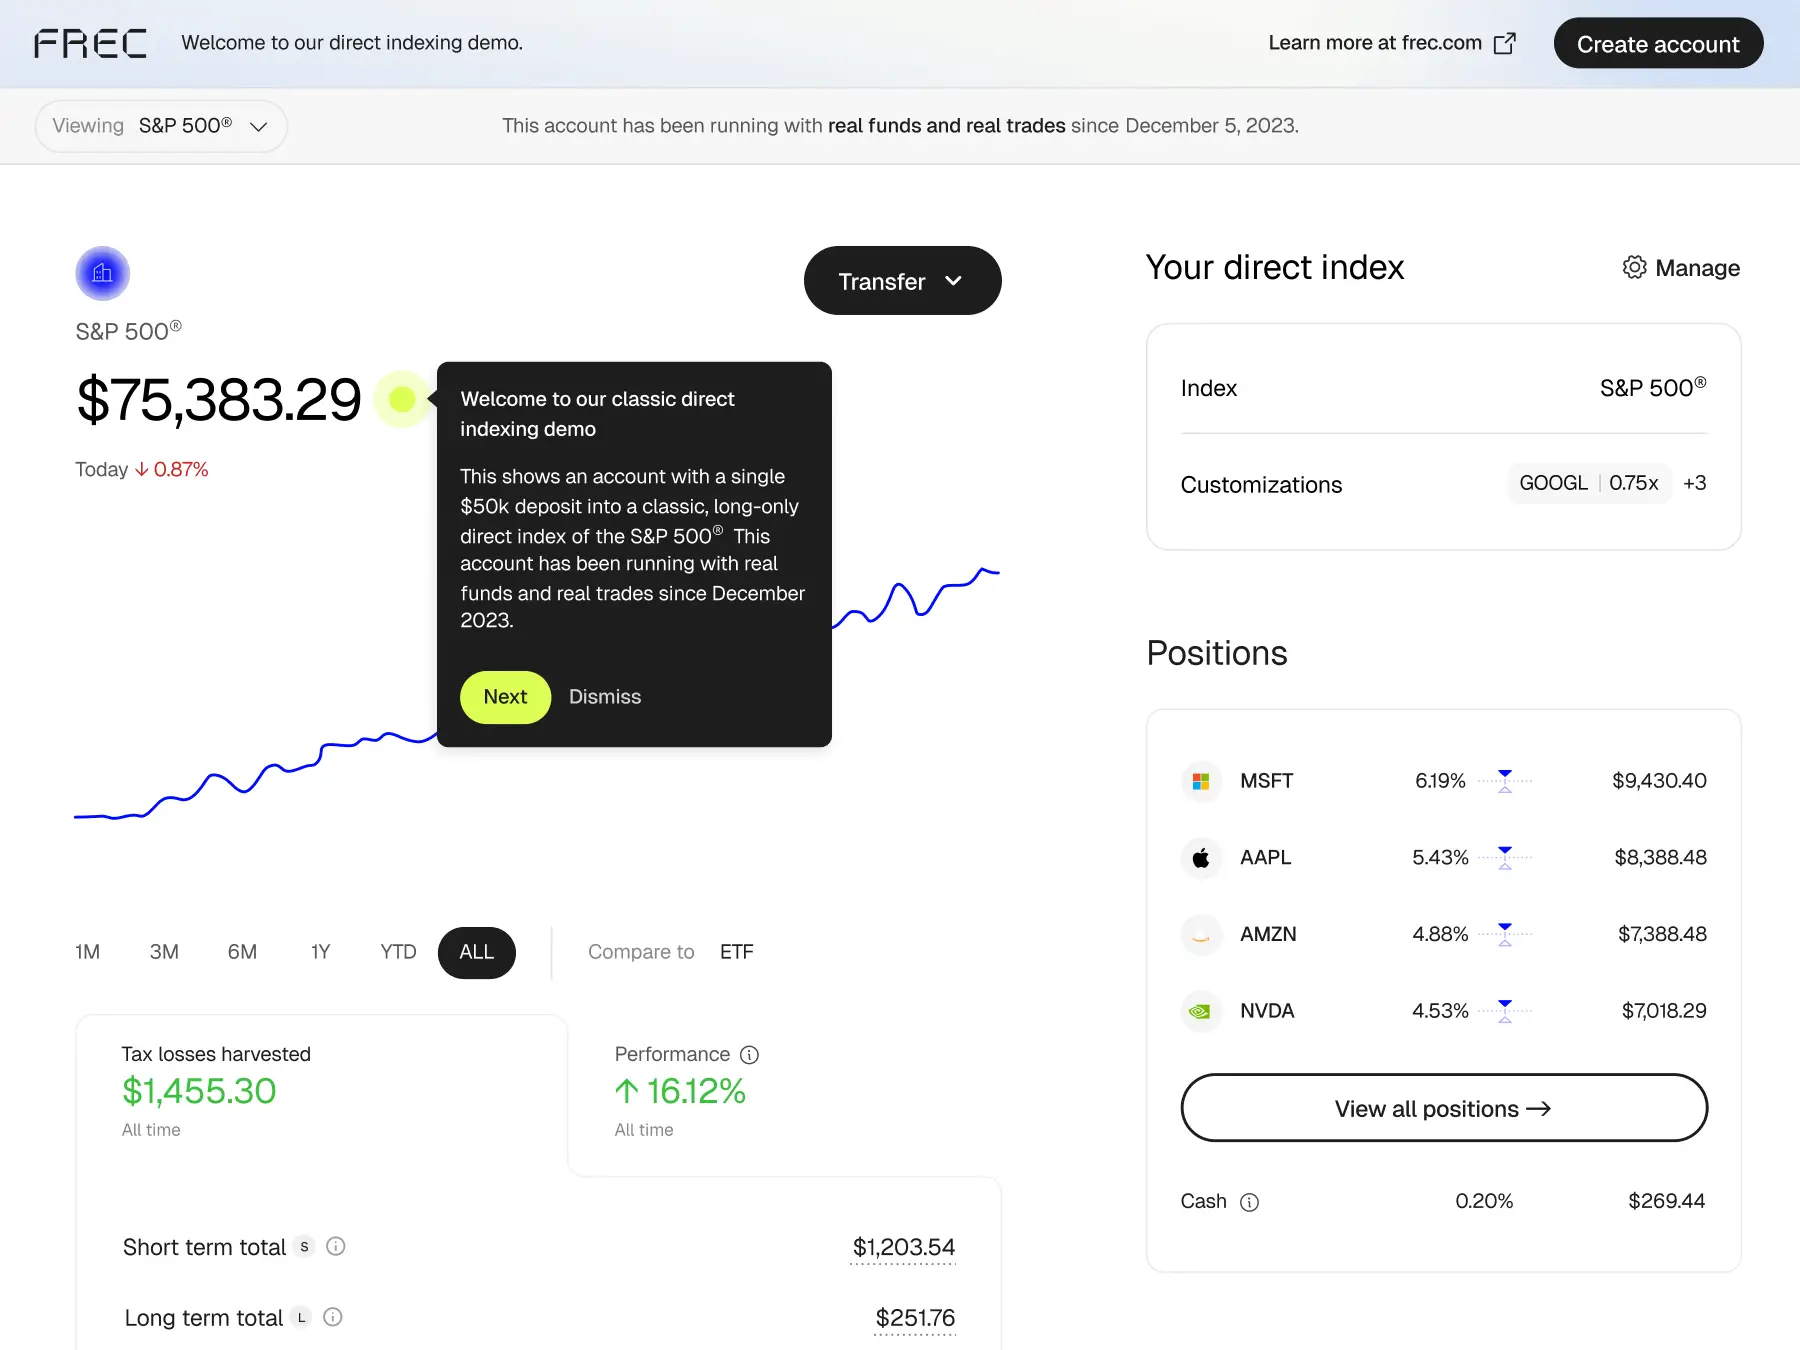Click View all positions button
The width and height of the screenshot is (1800, 1350).
[x=1444, y=1108]
